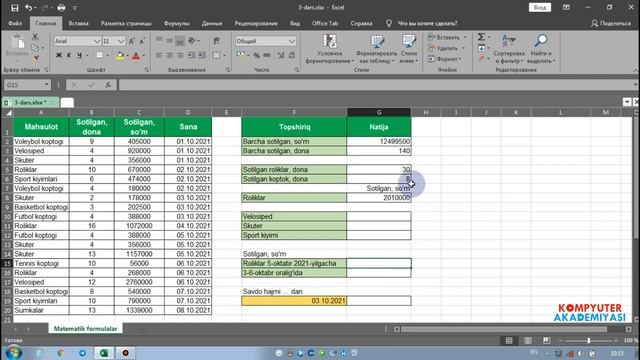Cut selection with the scissors icon
The width and height of the screenshot is (640, 360).
pos(36,37)
